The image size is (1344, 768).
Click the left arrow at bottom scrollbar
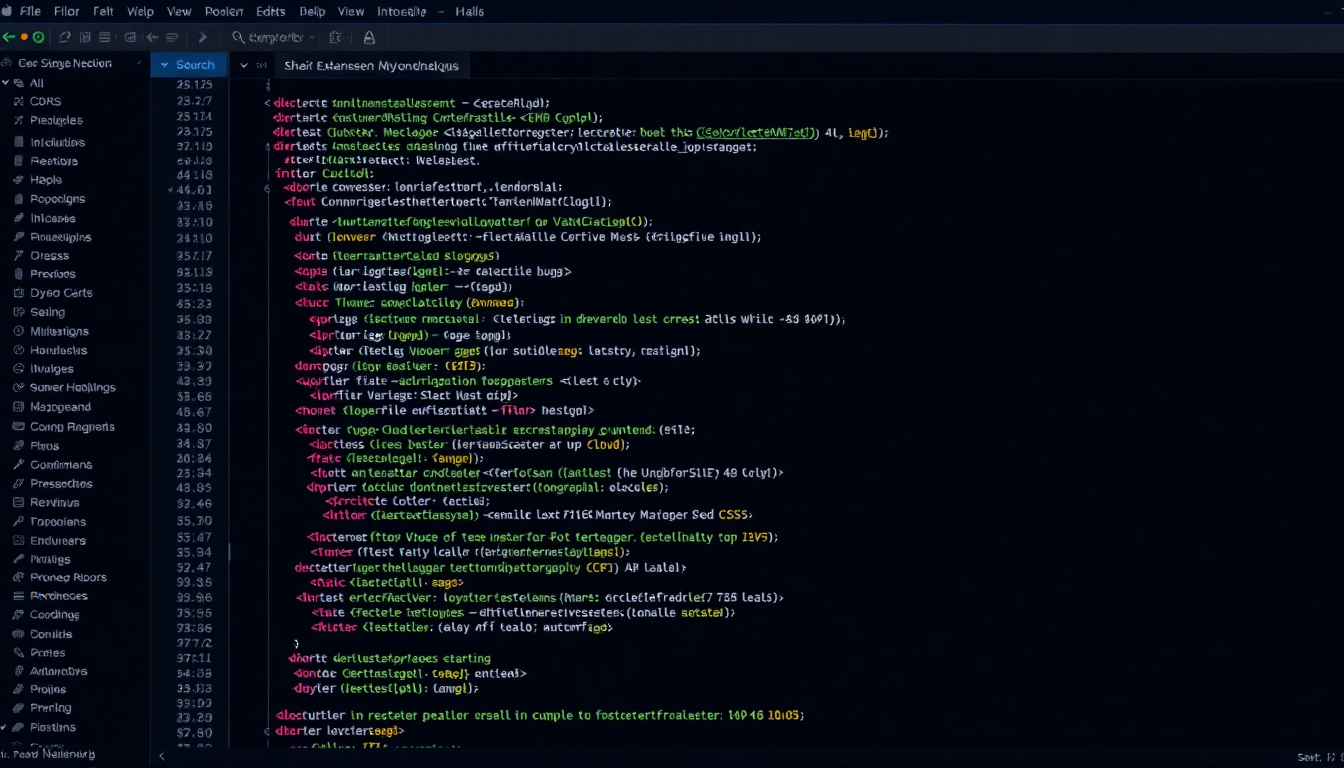163,757
